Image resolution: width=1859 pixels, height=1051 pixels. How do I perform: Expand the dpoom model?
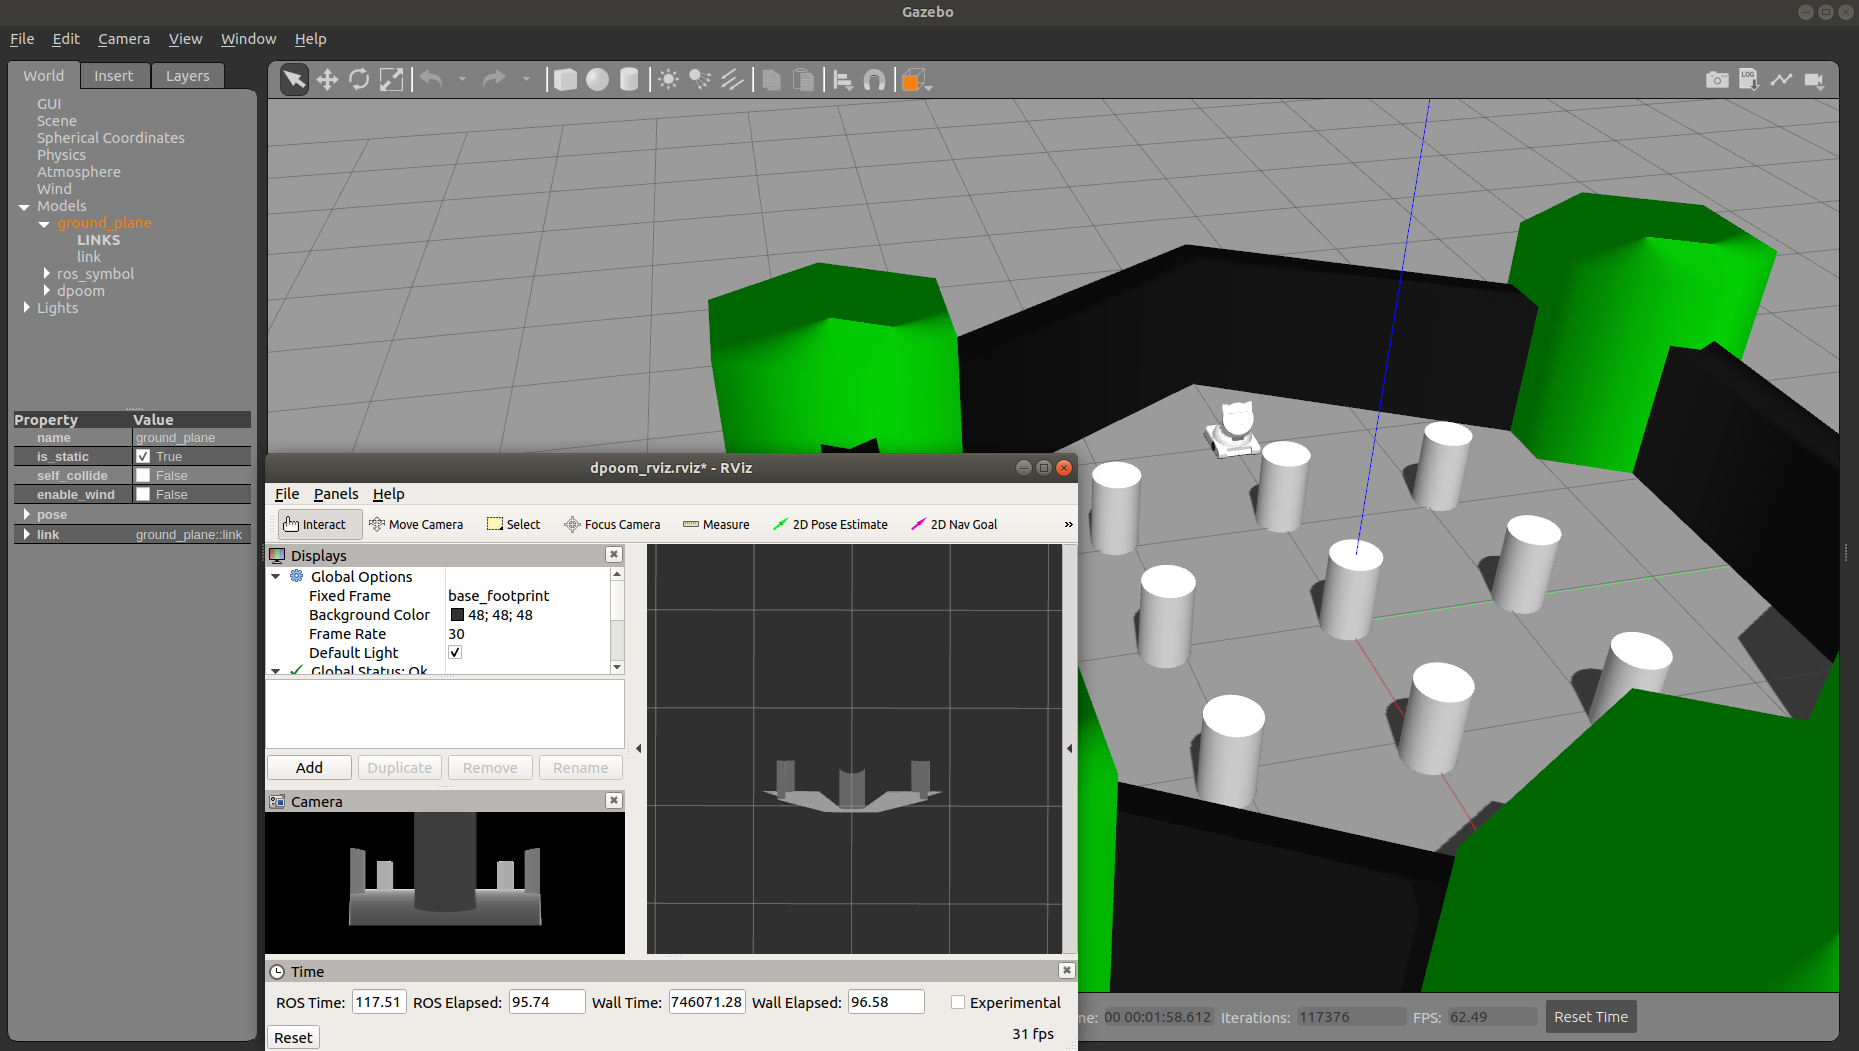(x=47, y=291)
